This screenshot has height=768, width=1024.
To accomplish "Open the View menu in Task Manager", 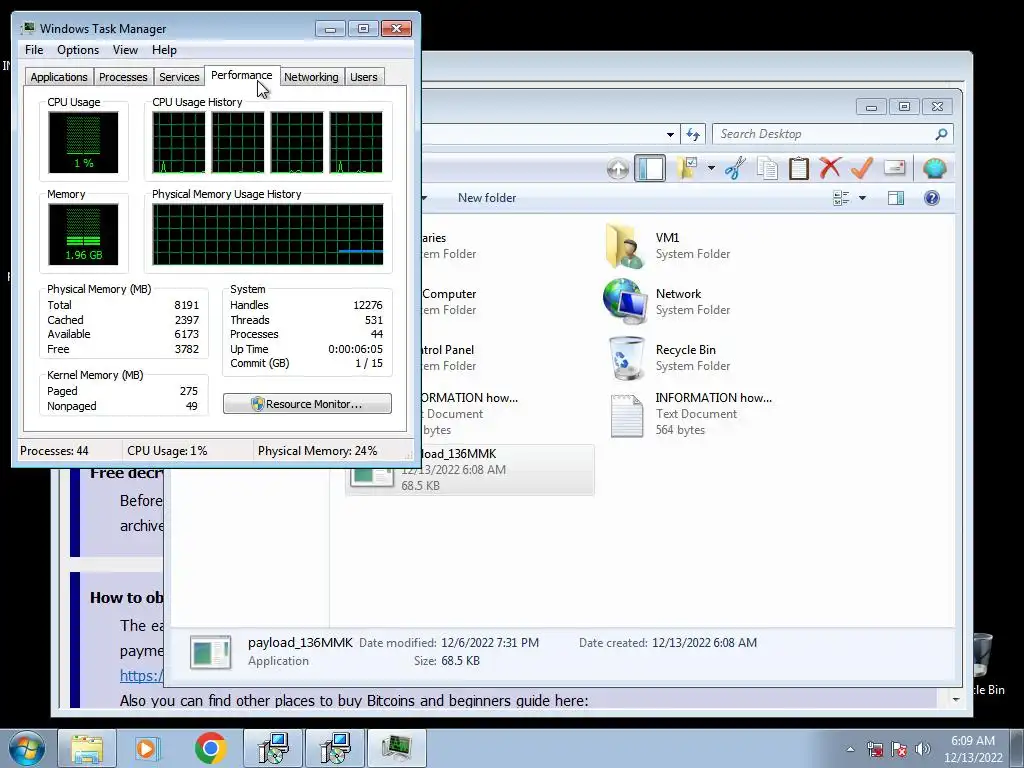I will tap(125, 50).
